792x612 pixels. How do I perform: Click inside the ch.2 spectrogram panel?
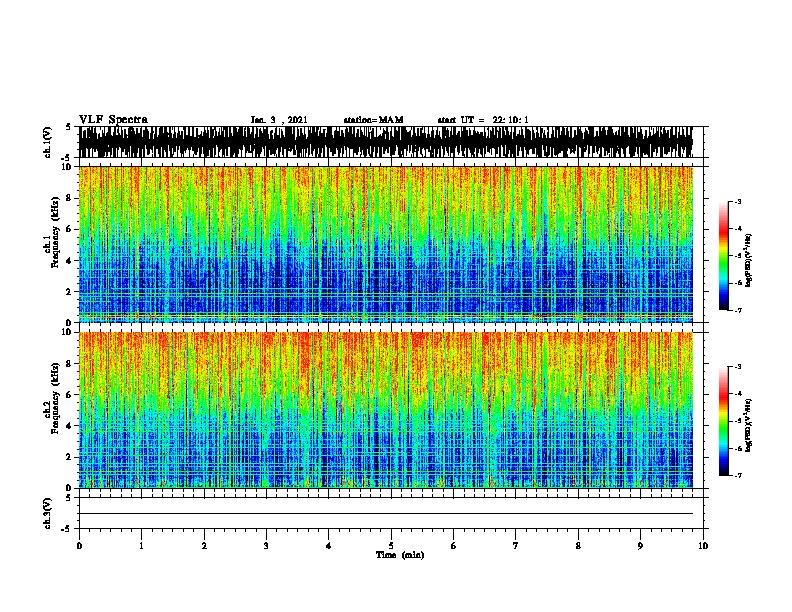pyautogui.click(x=386, y=410)
